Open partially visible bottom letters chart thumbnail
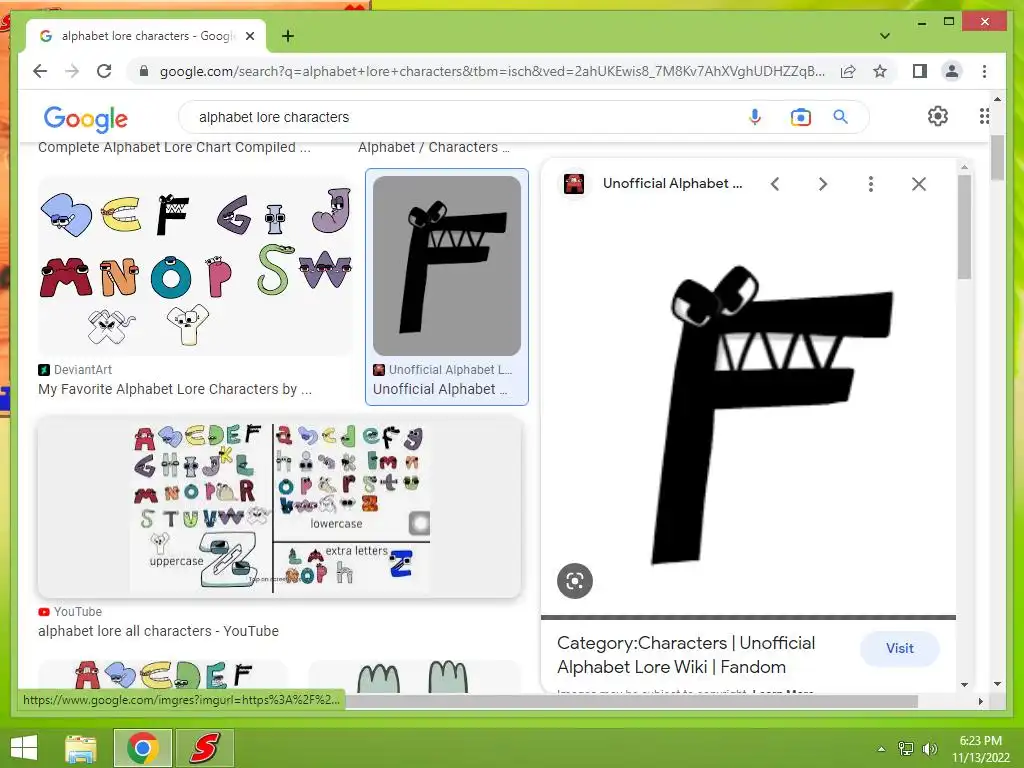The width and height of the screenshot is (1024, 768). pyautogui.click(x=163, y=676)
